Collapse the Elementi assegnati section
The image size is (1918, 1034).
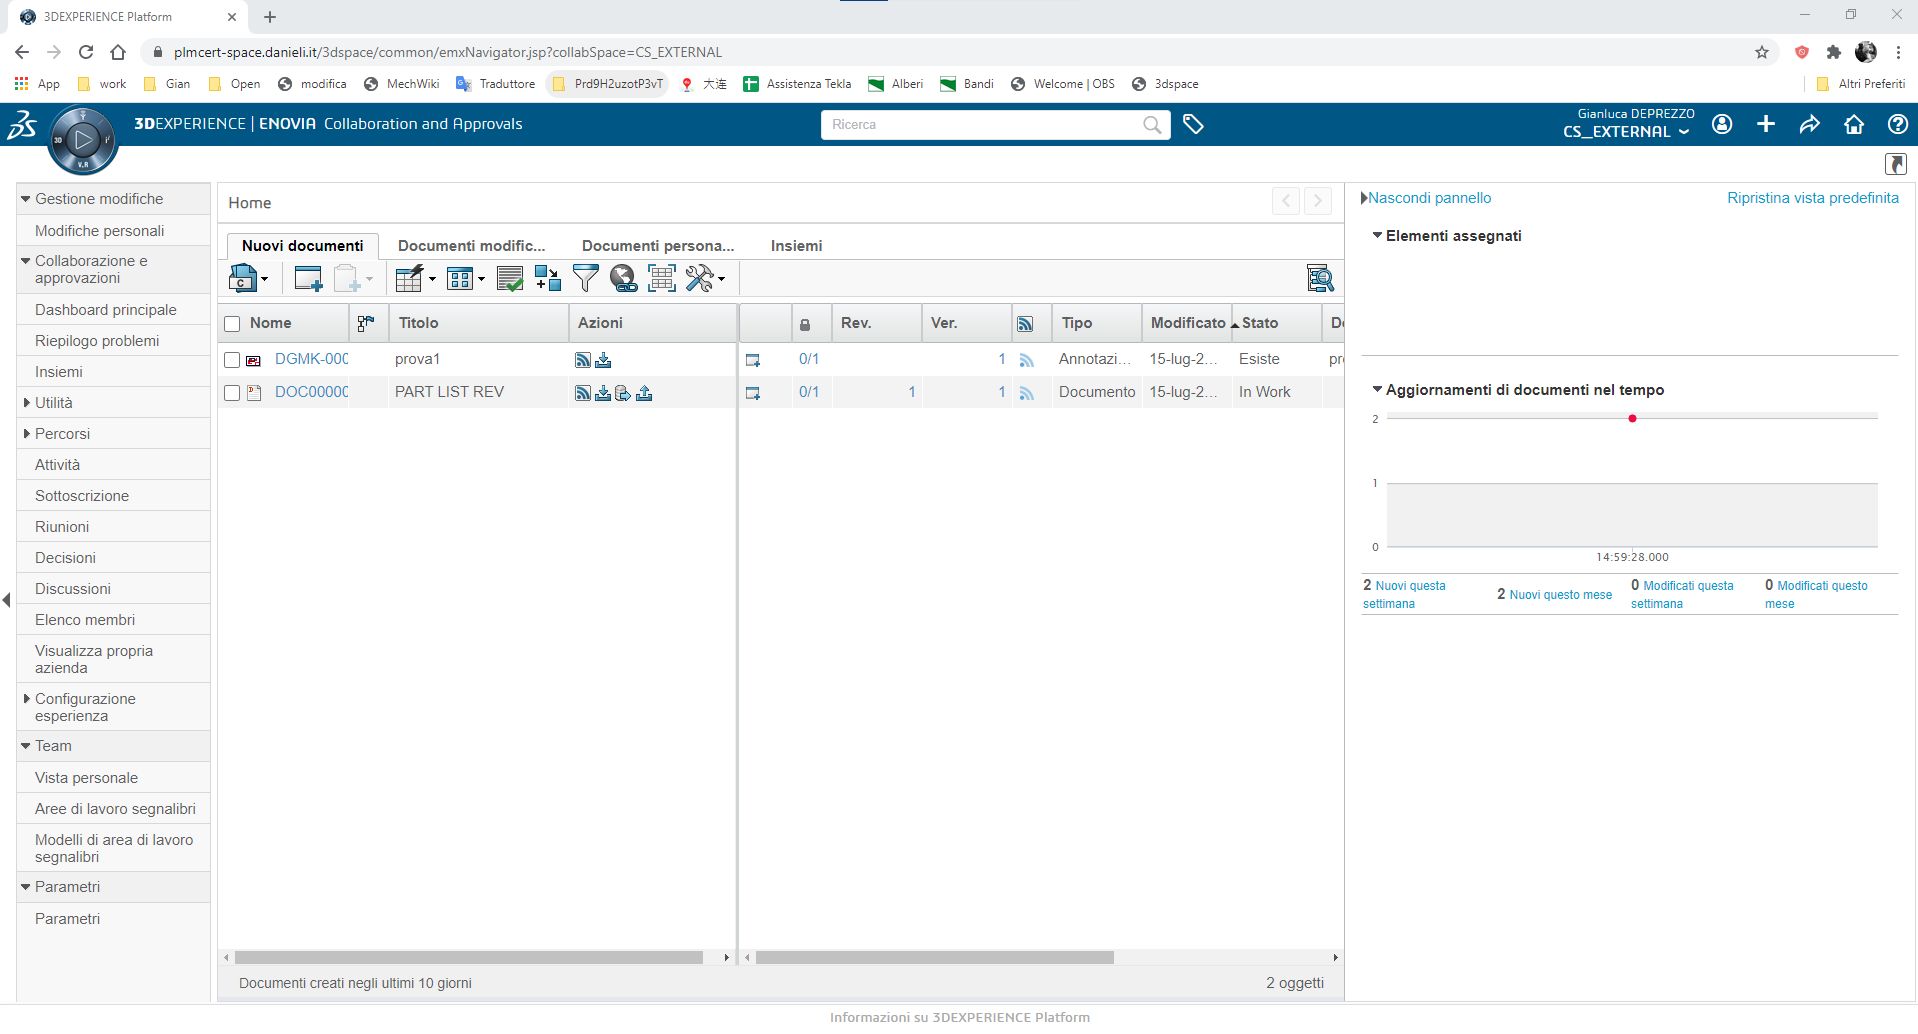tap(1377, 236)
